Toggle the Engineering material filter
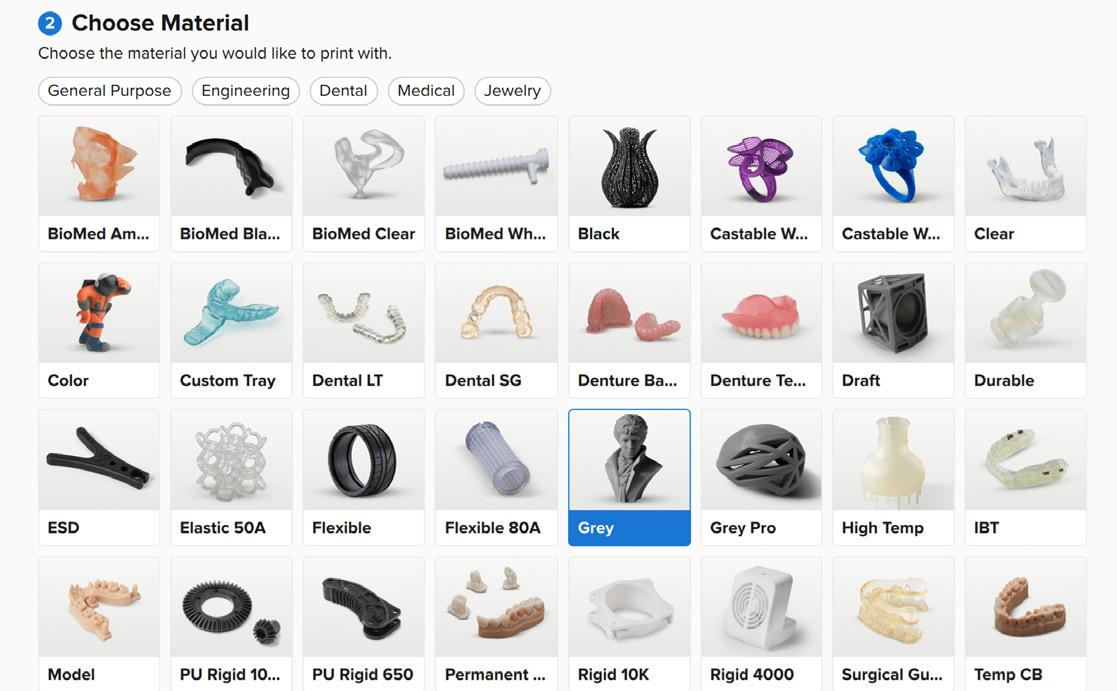Screen dimensions: 1117x691 (x=246, y=91)
